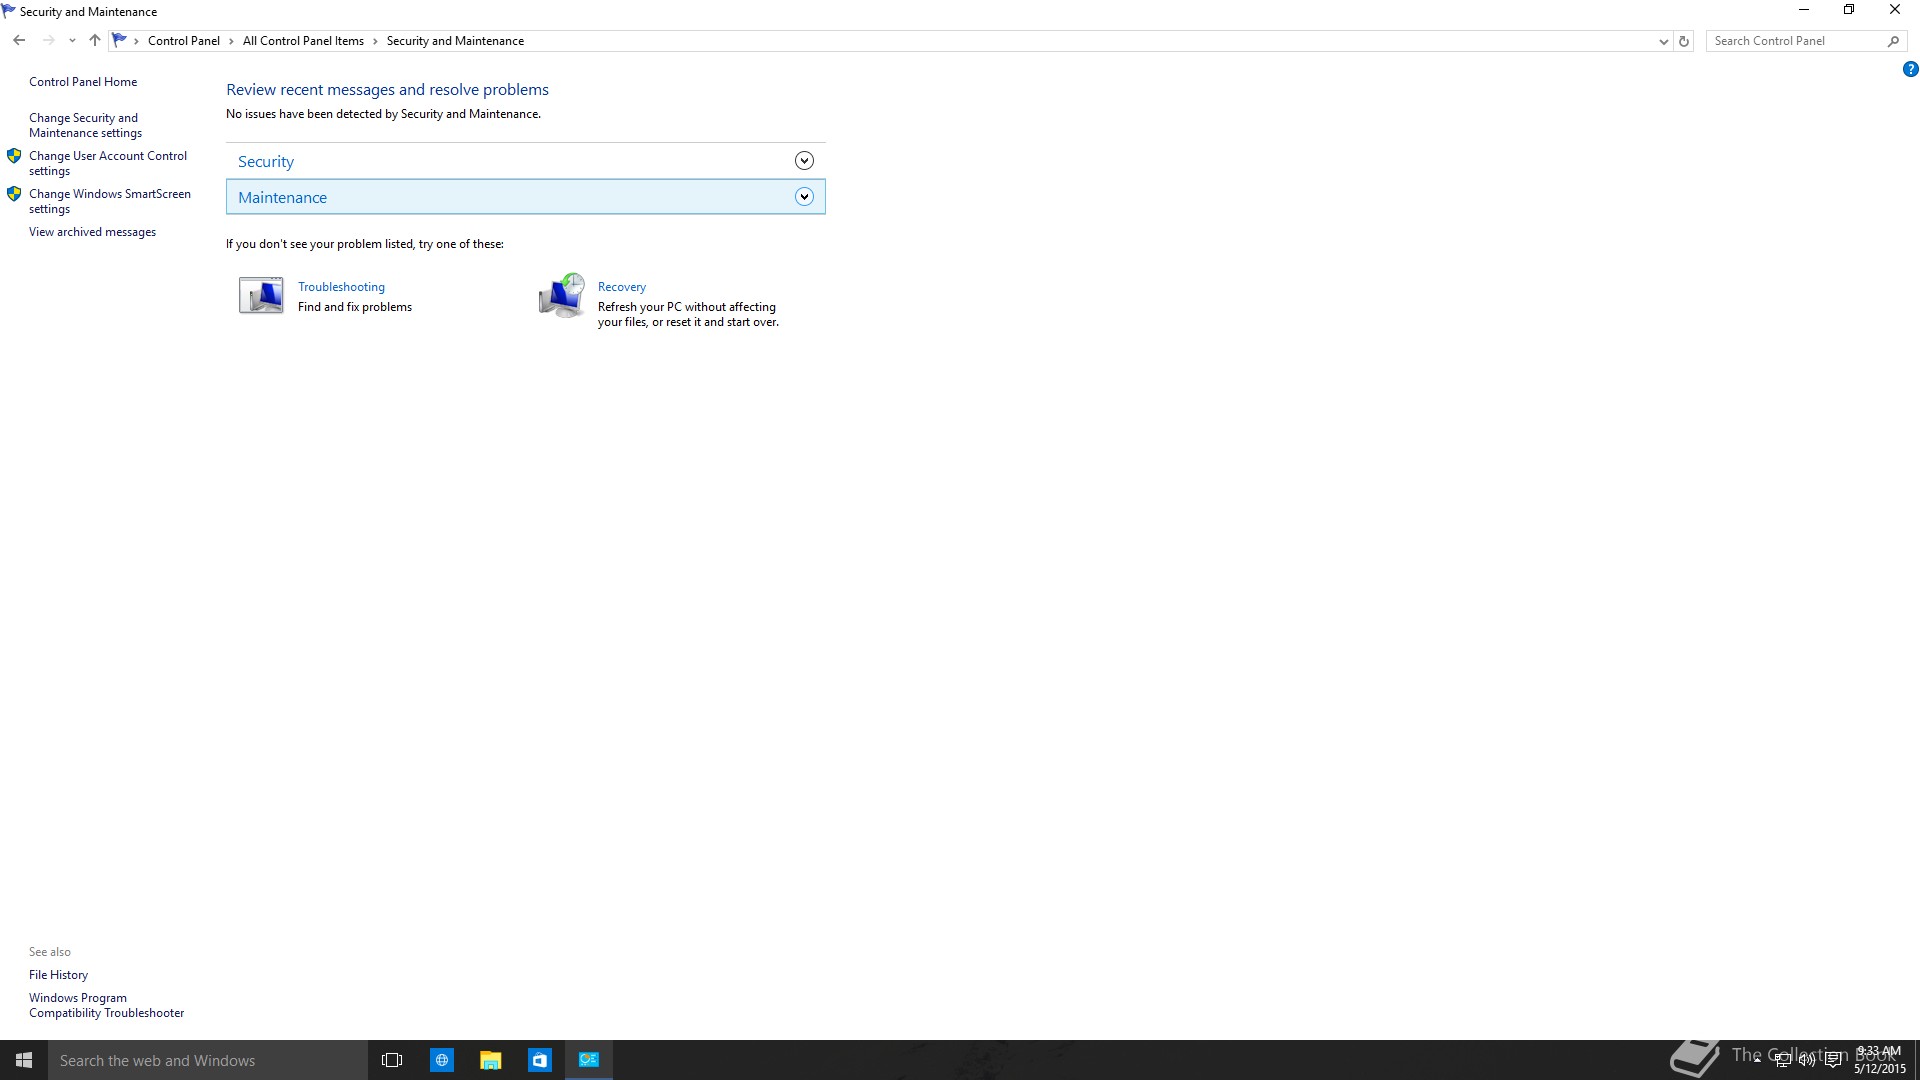
Task: Expand chevron after All Control Panel Items
Action: click(x=375, y=41)
